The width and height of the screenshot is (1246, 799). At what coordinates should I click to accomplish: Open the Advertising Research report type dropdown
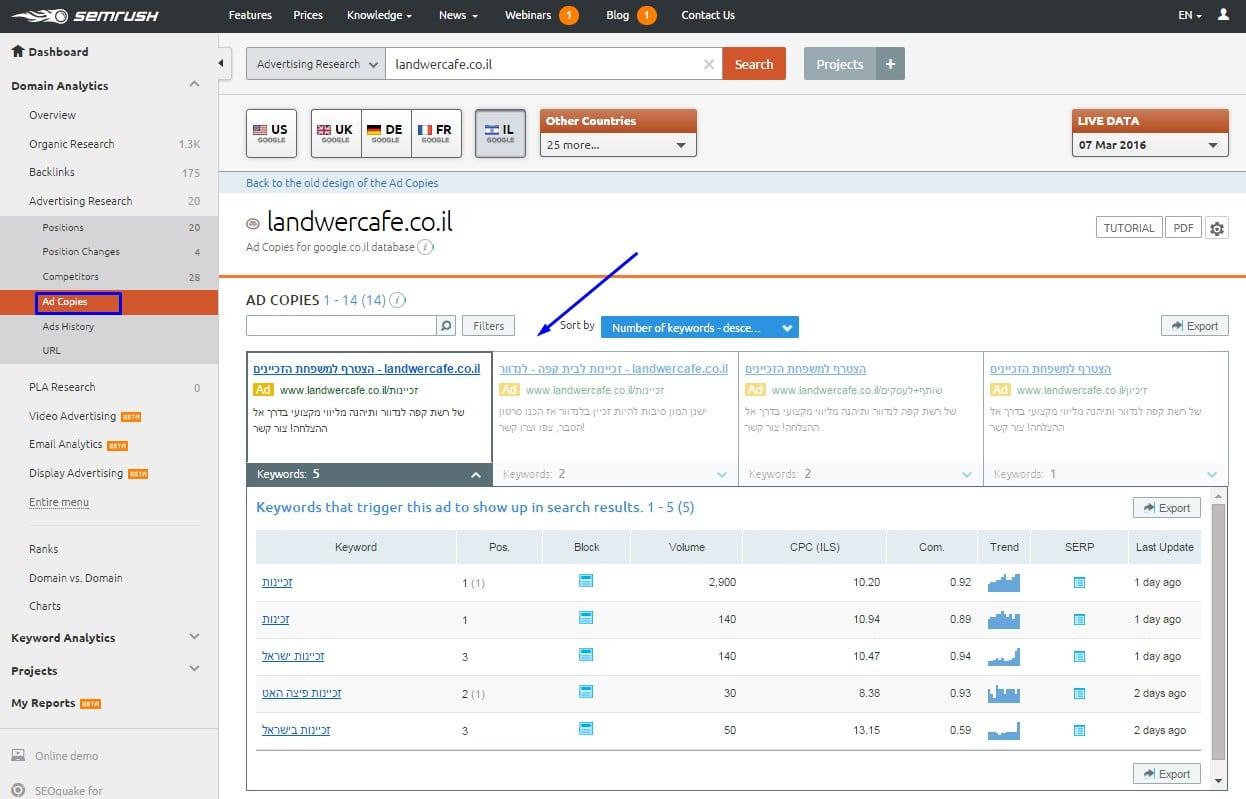click(315, 64)
